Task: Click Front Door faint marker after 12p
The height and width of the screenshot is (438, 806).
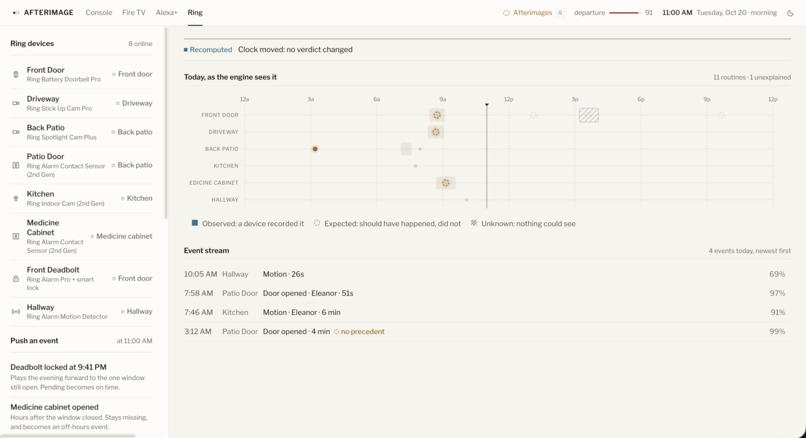Action: point(533,115)
